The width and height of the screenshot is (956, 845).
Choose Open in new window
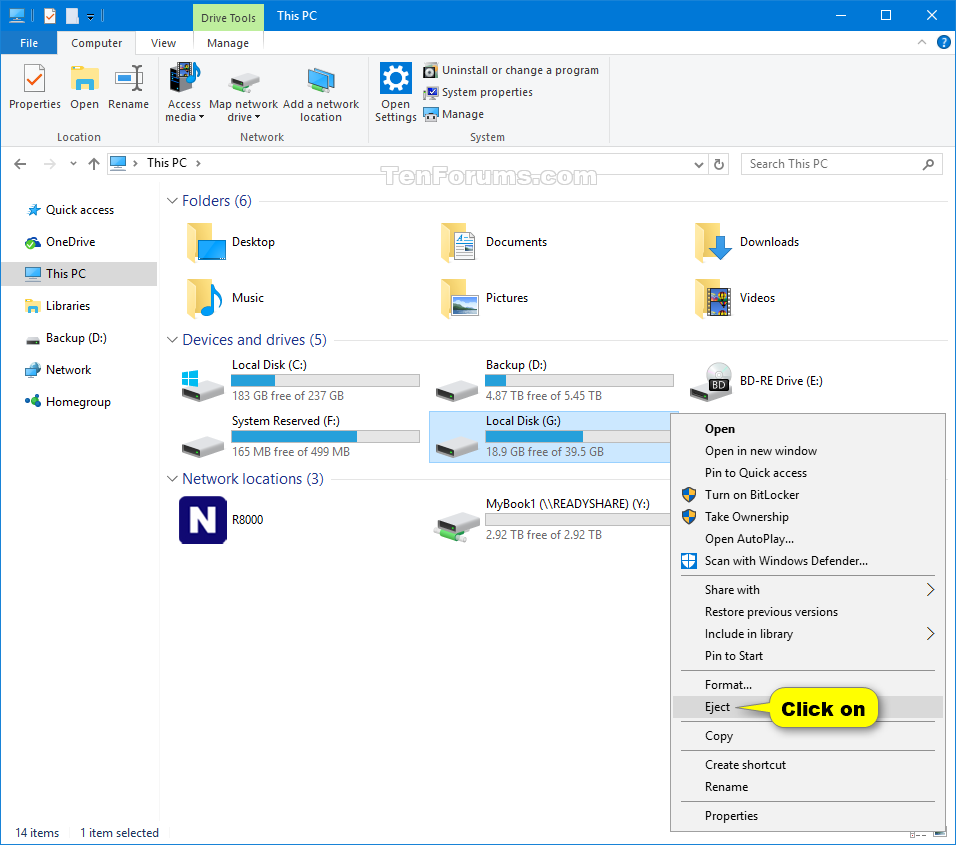[x=808, y=451]
